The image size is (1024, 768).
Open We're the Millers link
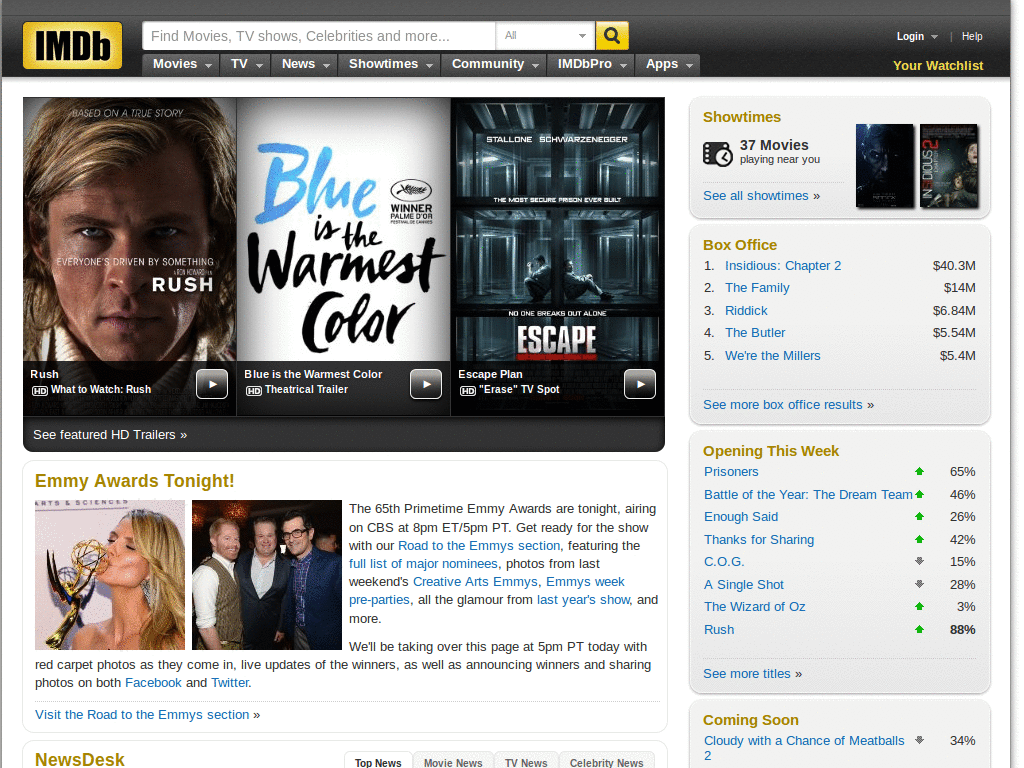pyautogui.click(x=773, y=355)
